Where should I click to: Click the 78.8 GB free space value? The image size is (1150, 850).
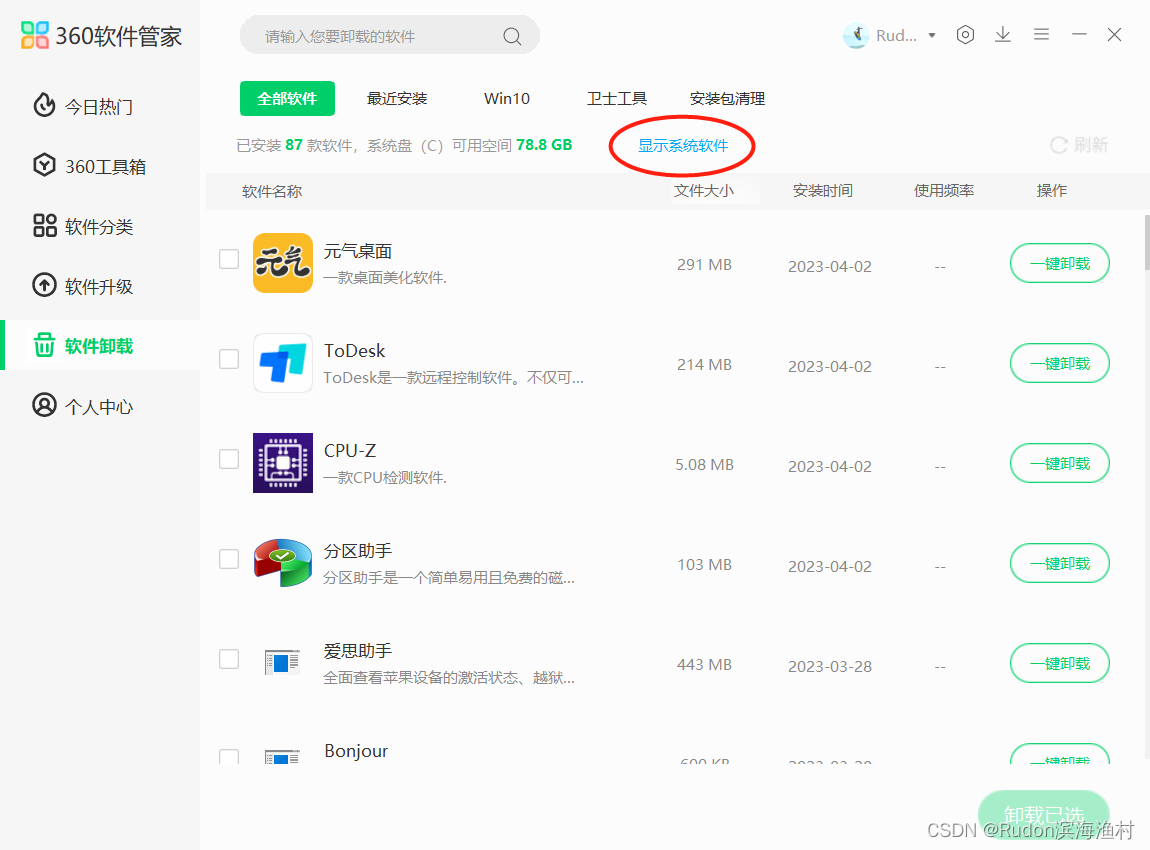coord(543,145)
